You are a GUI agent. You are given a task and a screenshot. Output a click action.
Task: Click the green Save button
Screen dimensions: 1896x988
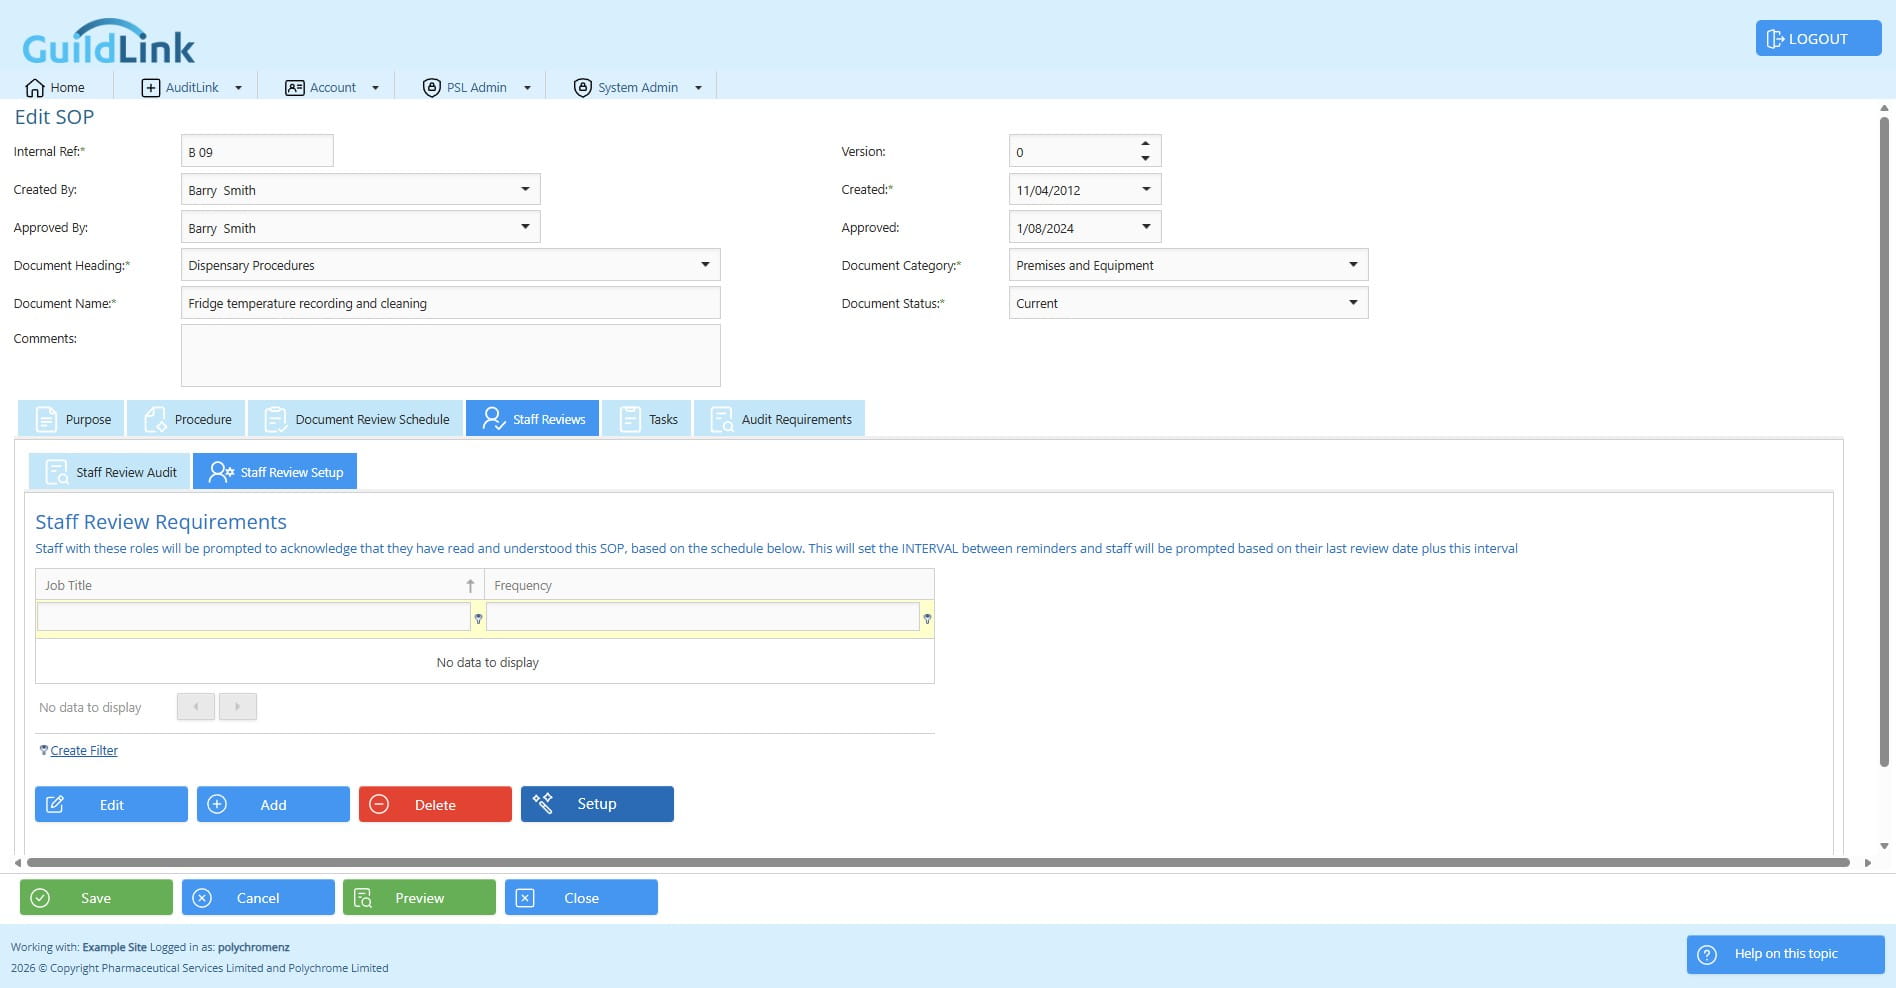96,898
